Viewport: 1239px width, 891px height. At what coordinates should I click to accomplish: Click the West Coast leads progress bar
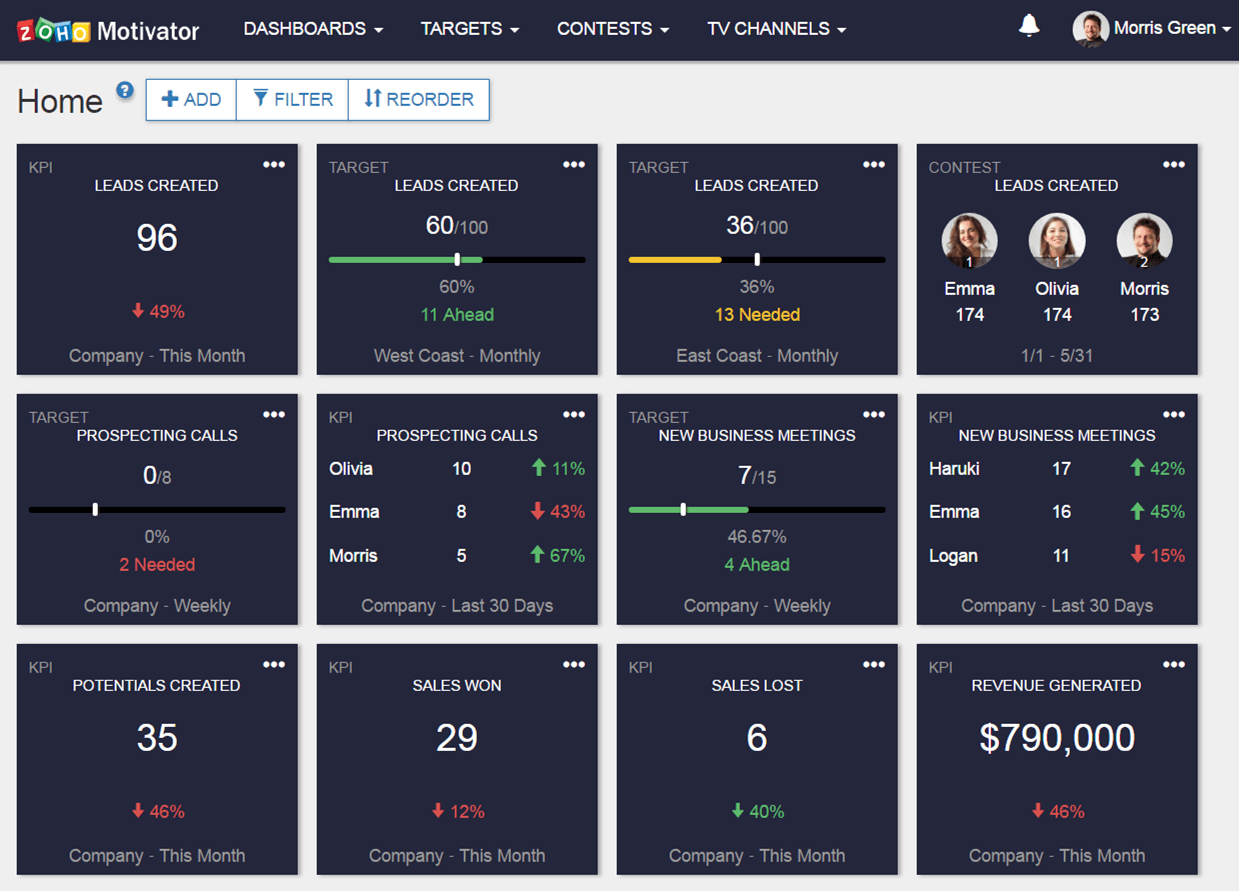point(457,260)
